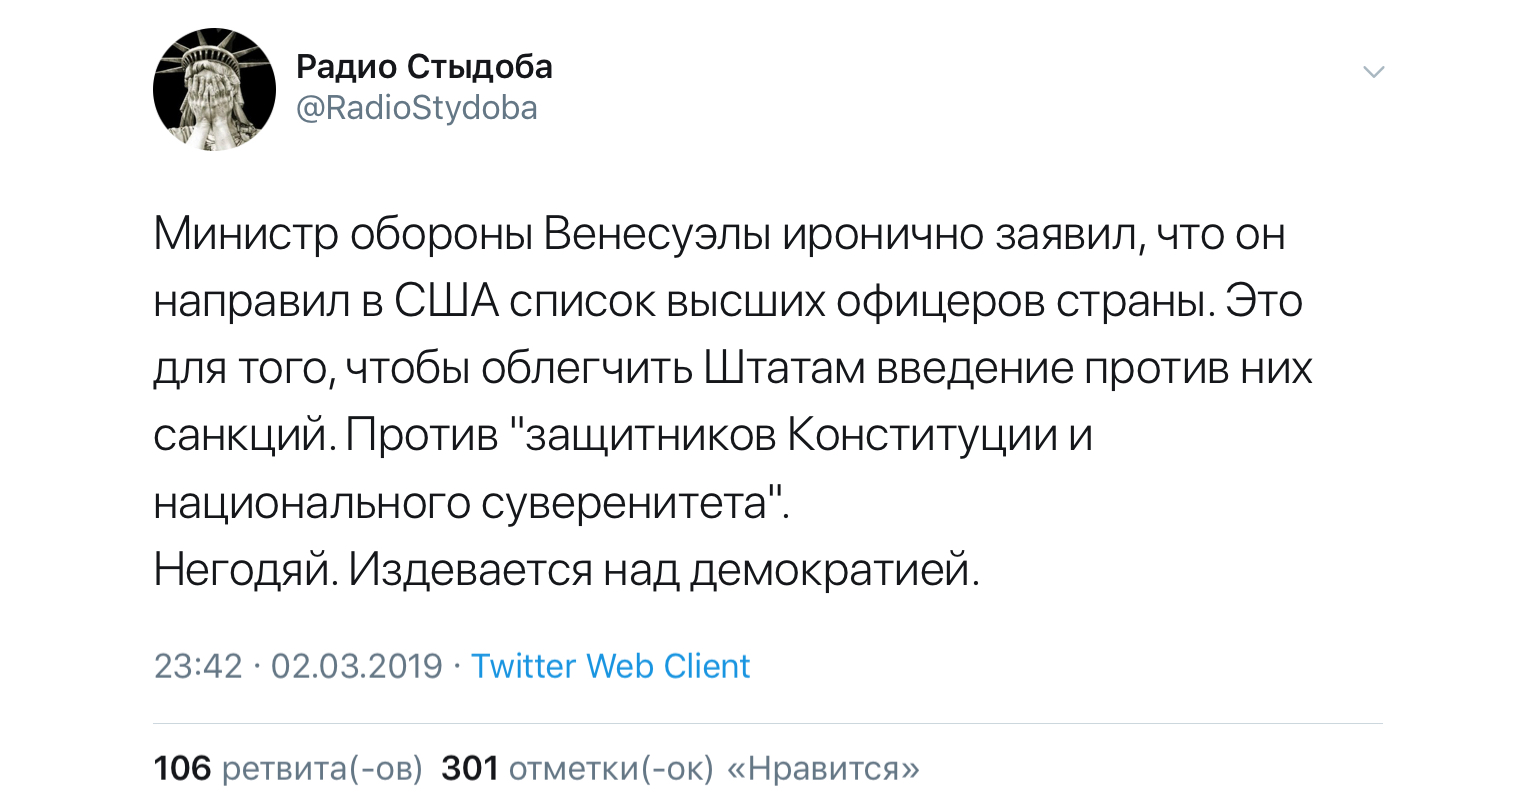The width and height of the screenshot is (1536, 808).
Task: Click the 02.03.2019 tweet date
Action: point(357,666)
